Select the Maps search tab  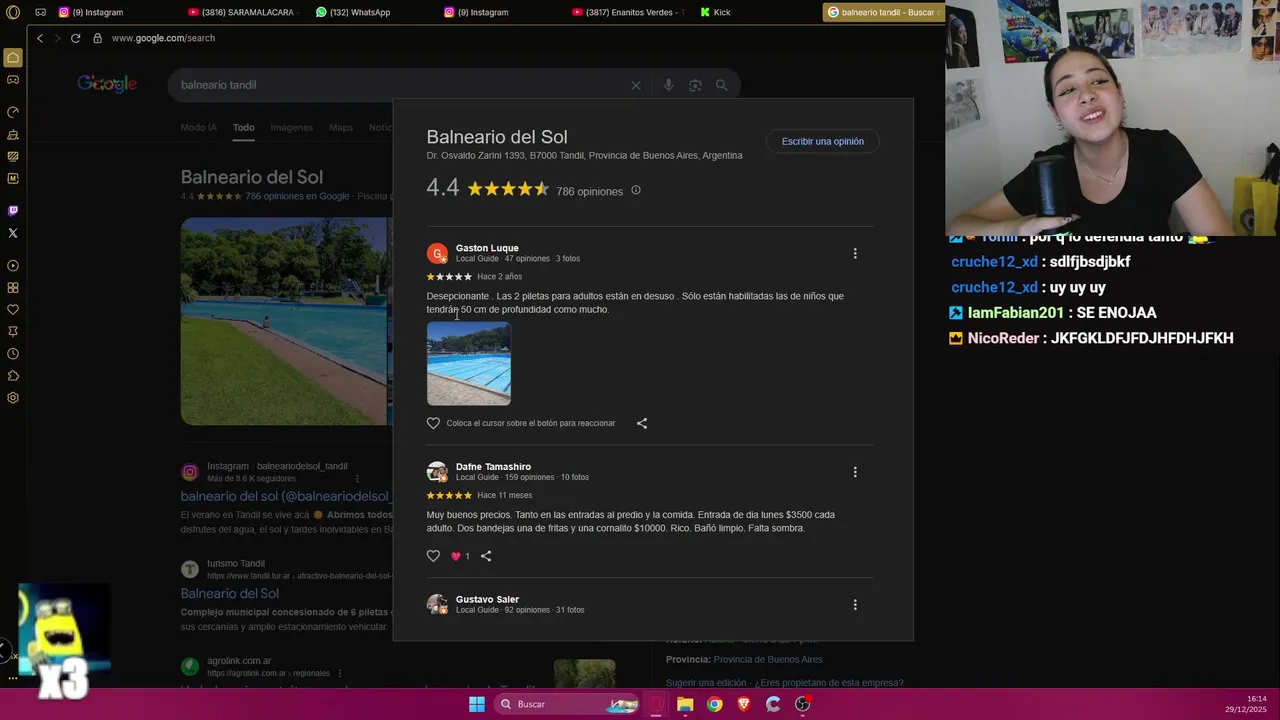(341, 128)
